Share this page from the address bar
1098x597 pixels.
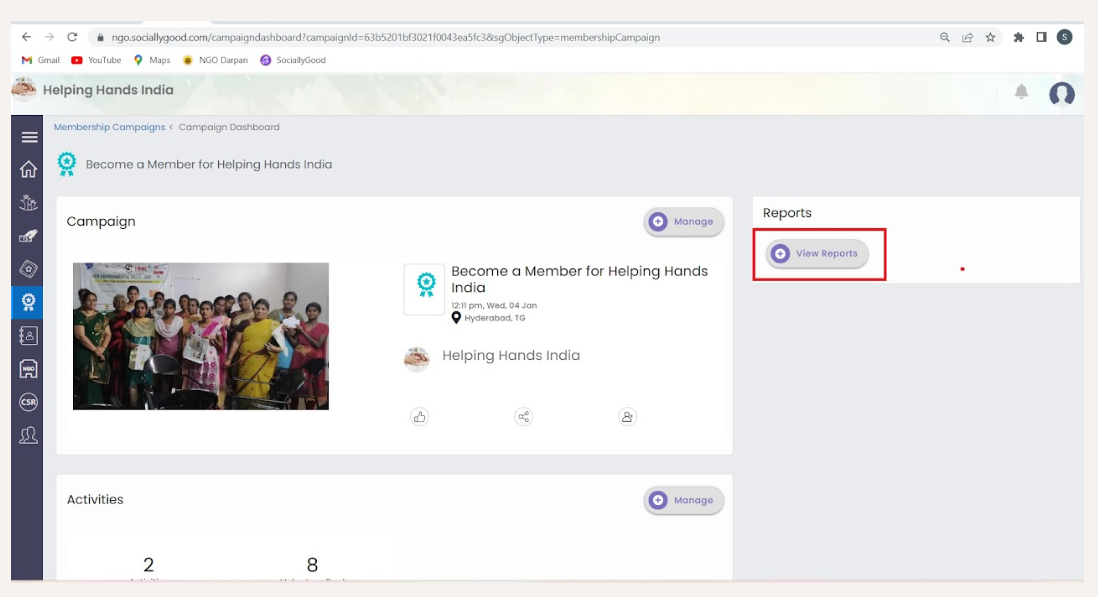tap(967, 37)
